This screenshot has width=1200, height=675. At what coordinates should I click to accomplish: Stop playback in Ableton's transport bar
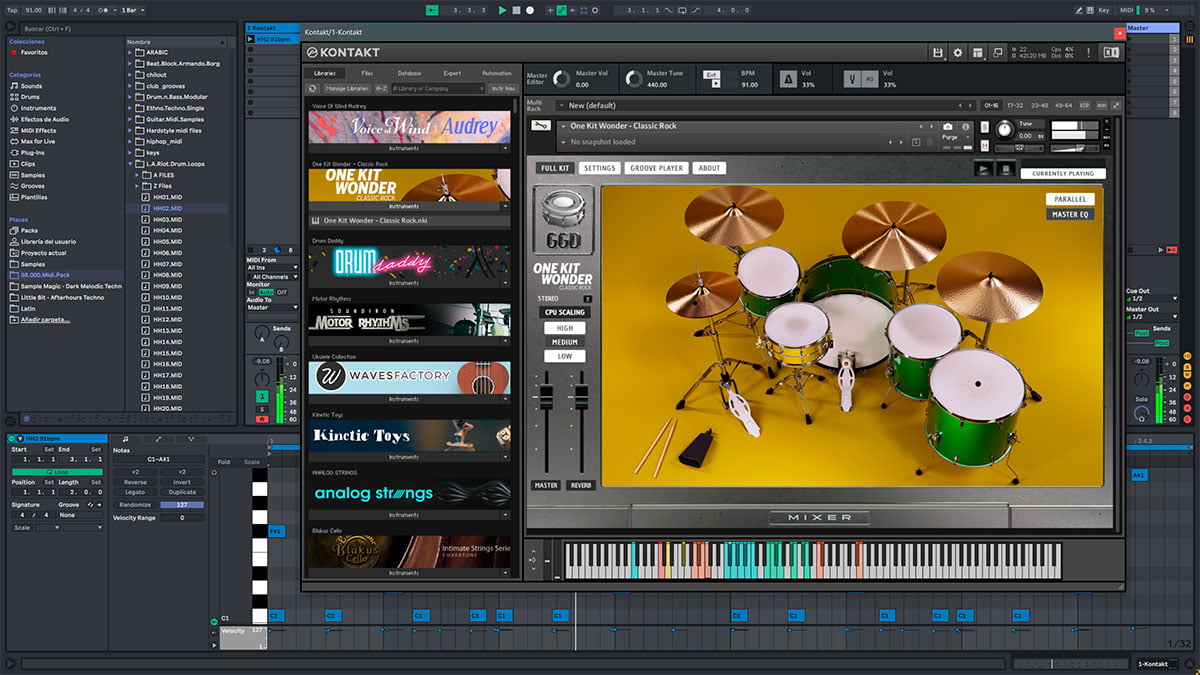[x=516, y=10]
